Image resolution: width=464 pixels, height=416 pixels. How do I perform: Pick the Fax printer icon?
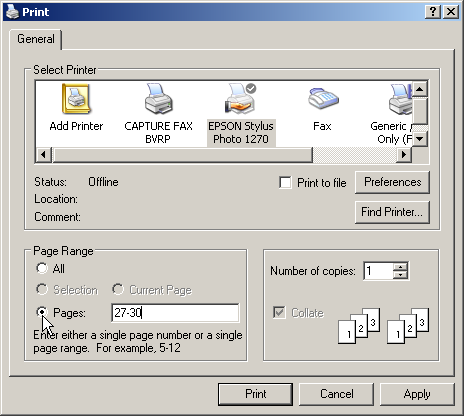click(322, 108)
